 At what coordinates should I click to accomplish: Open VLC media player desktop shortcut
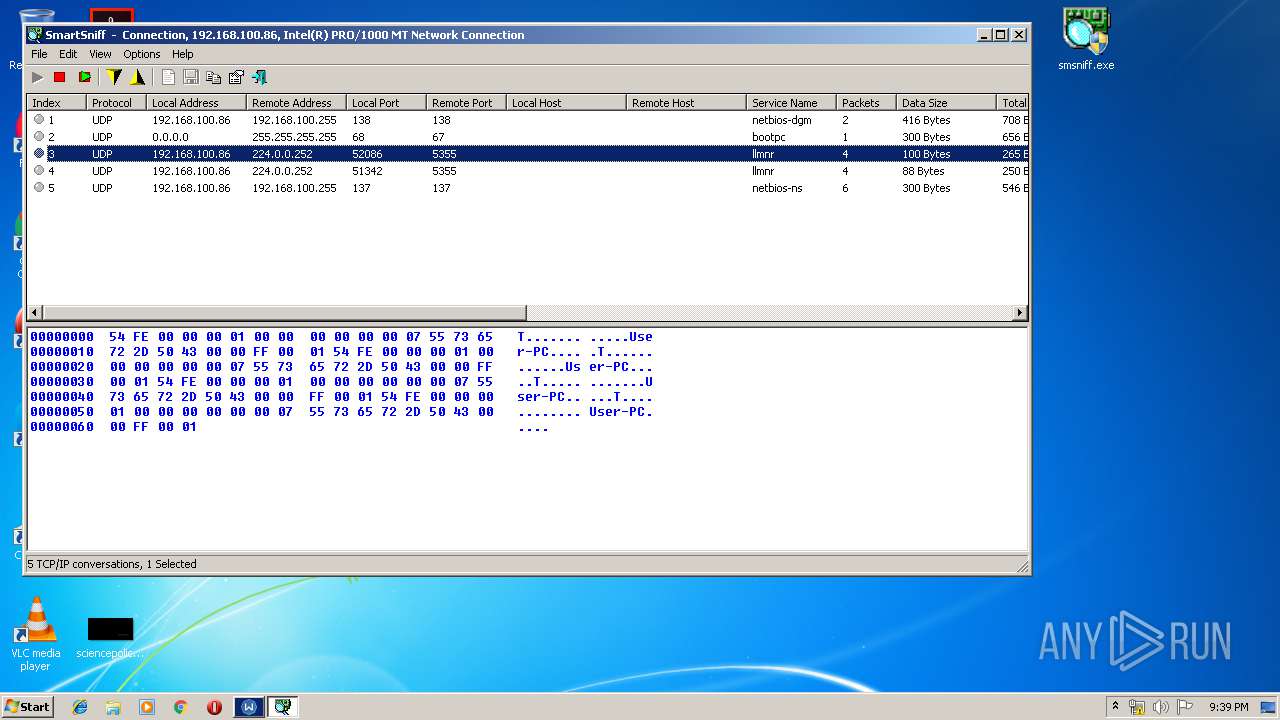(36, 634)
